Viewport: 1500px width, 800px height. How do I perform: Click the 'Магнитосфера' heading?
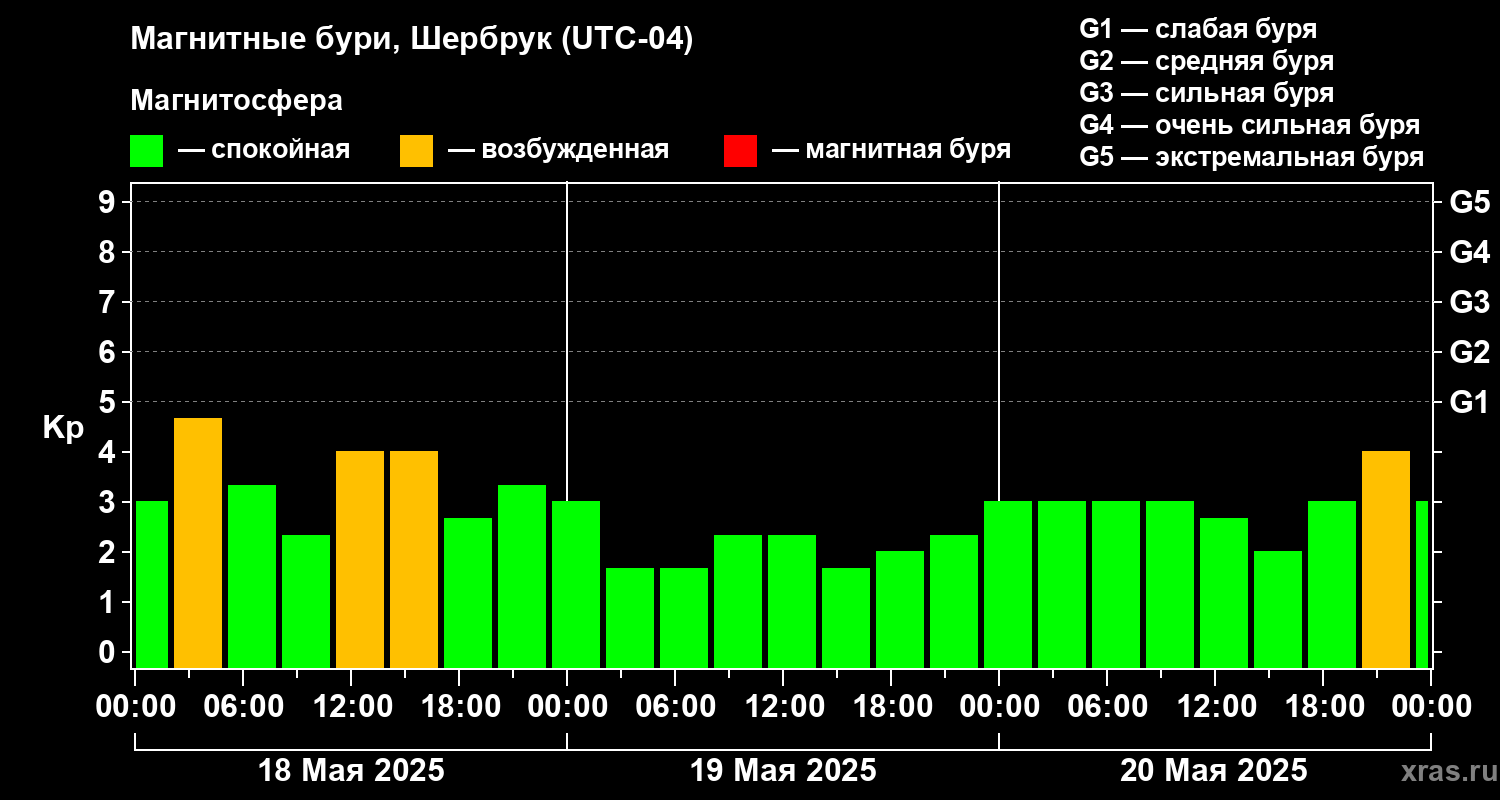[237, 101]
